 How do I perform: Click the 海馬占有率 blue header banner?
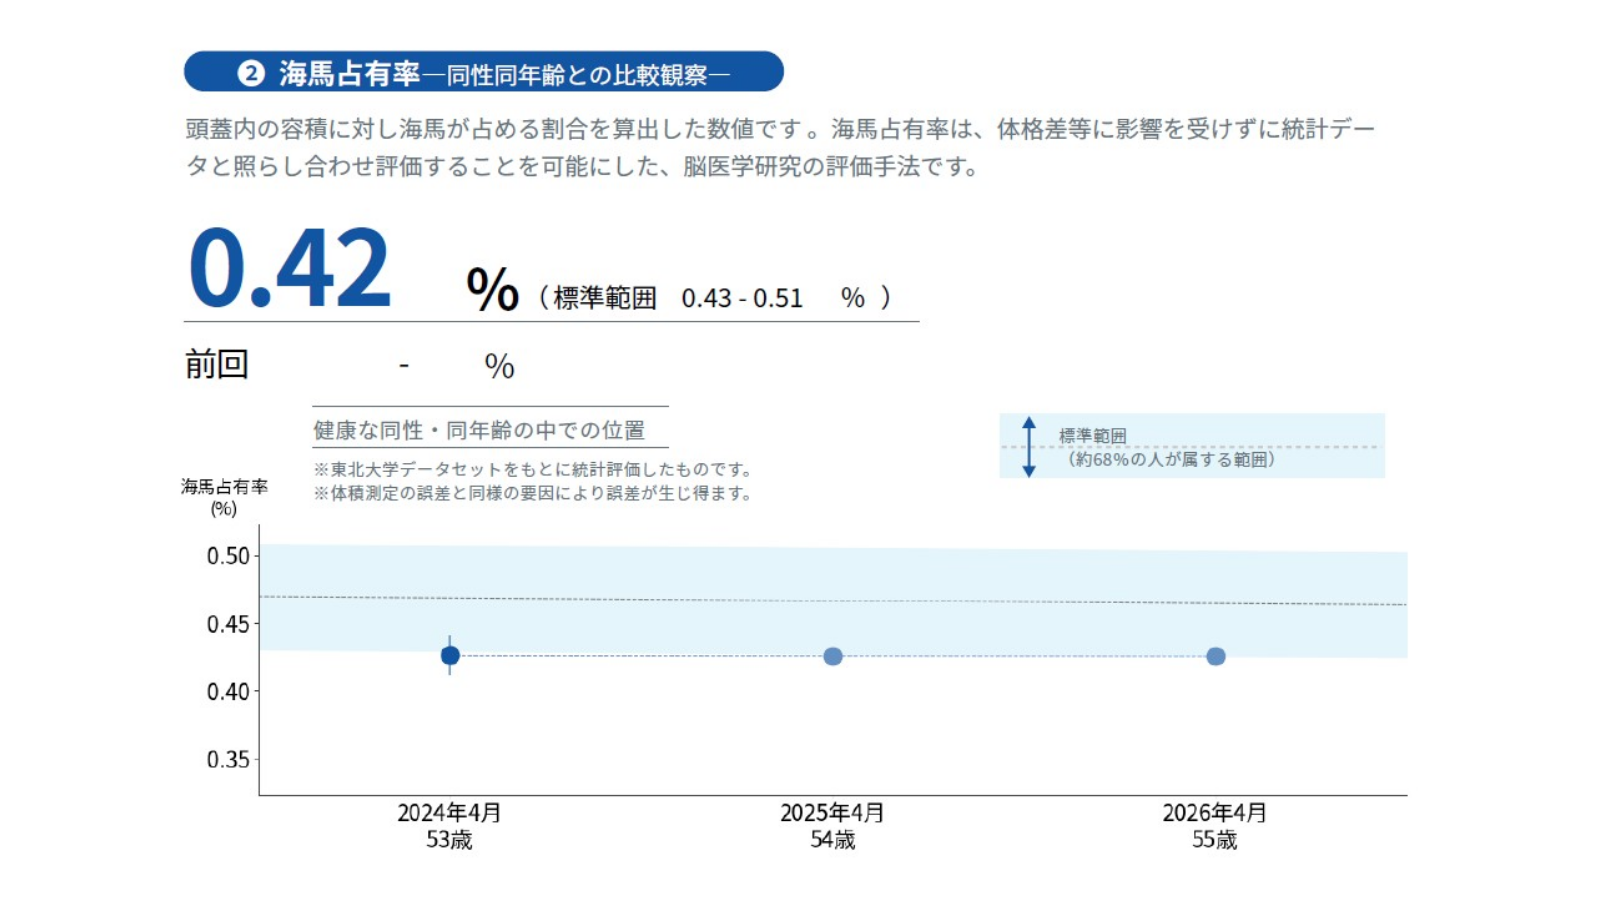click(x=483, y=72)
